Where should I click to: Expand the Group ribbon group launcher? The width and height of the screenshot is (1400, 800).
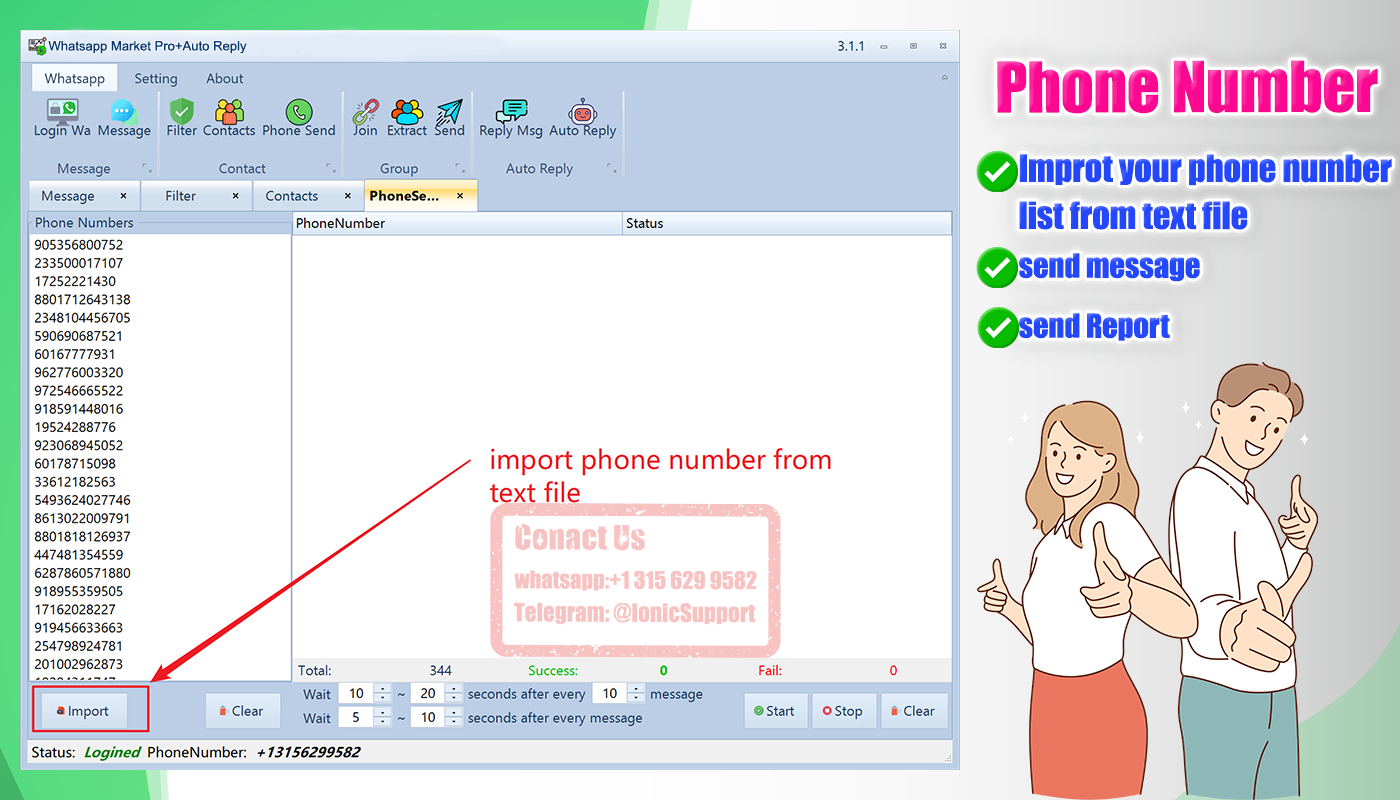click(460, 168)
